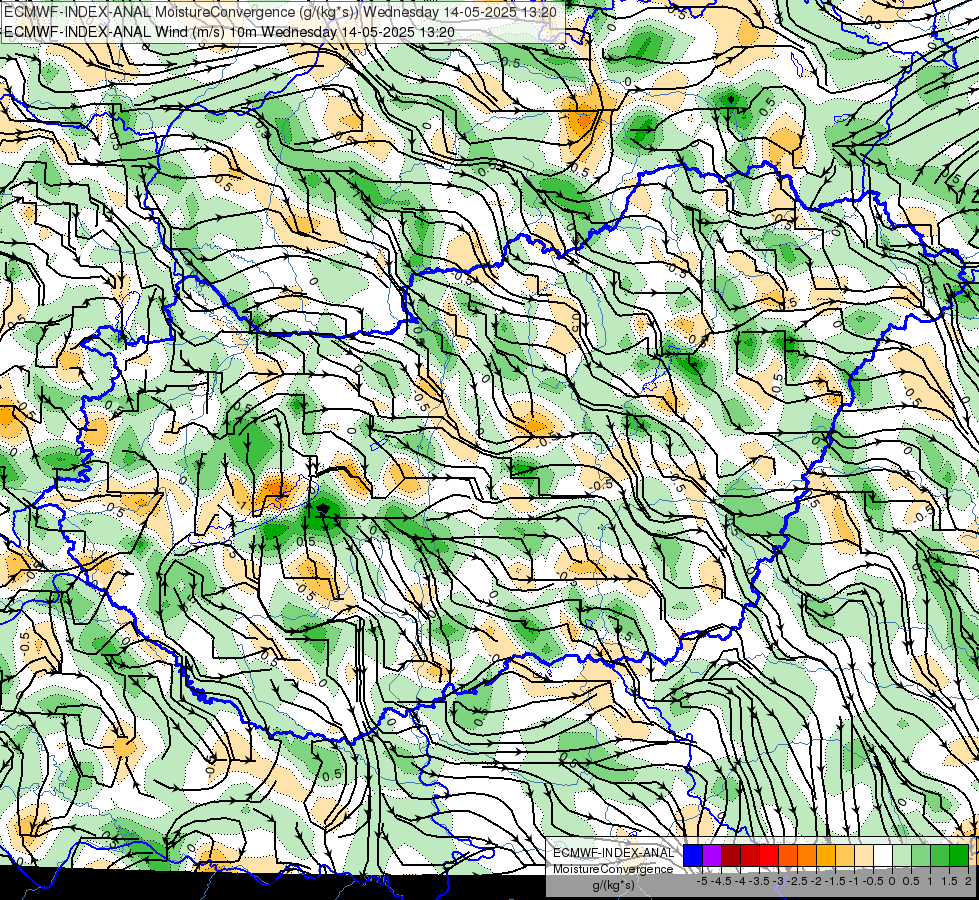Select the legend swatch between -2 and -1.5
This screenshot has height=900, width=979.
(x=826, y=855)
